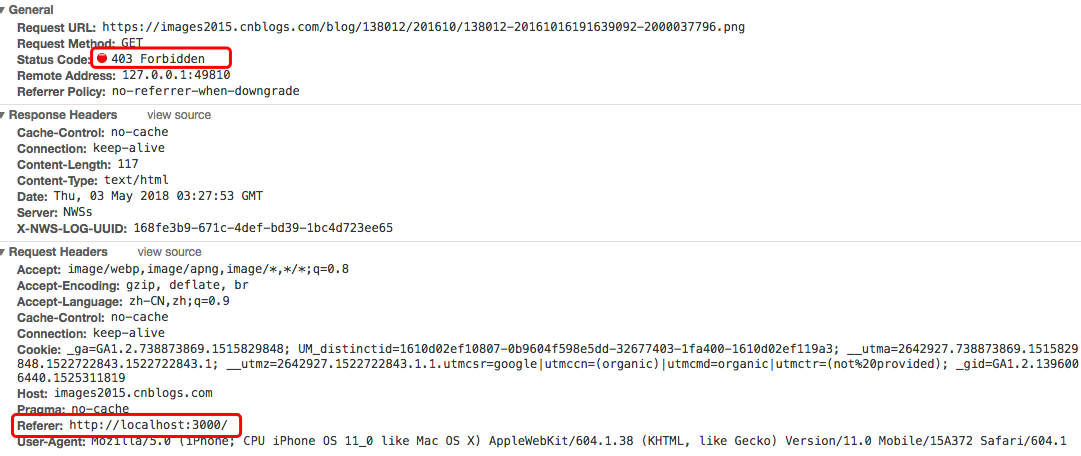Image resolution: width=1081 pixels, height=456 pixels.
Task: Click the red status dot icon
Action: click(x=102, y=59)
